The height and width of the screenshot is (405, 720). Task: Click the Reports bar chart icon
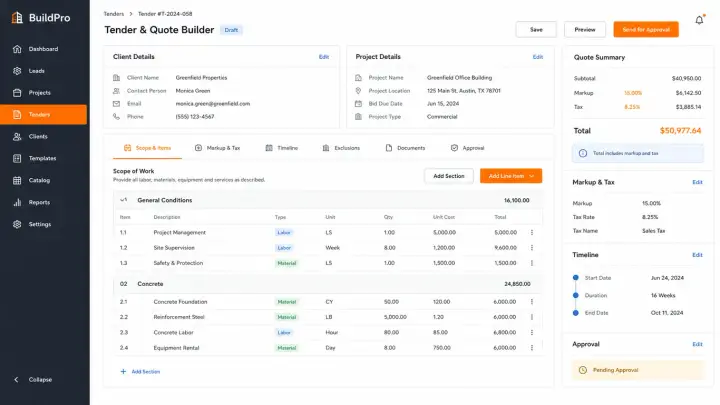(x=17, y=202)
